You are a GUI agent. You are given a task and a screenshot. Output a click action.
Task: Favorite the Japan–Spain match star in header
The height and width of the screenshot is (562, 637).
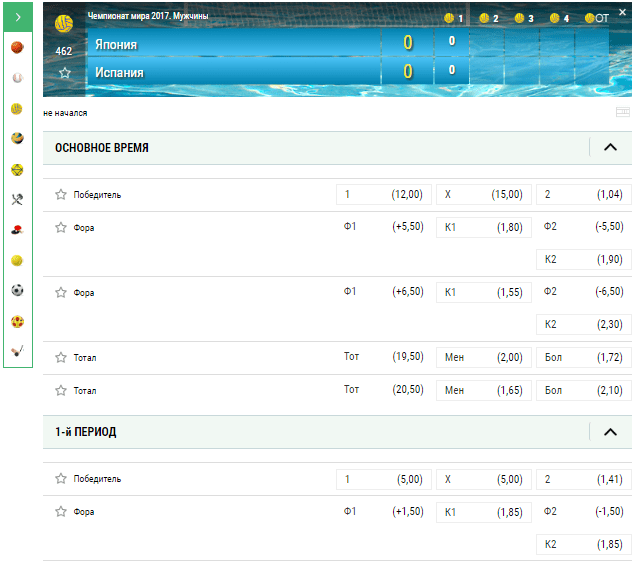pos(65,73)
